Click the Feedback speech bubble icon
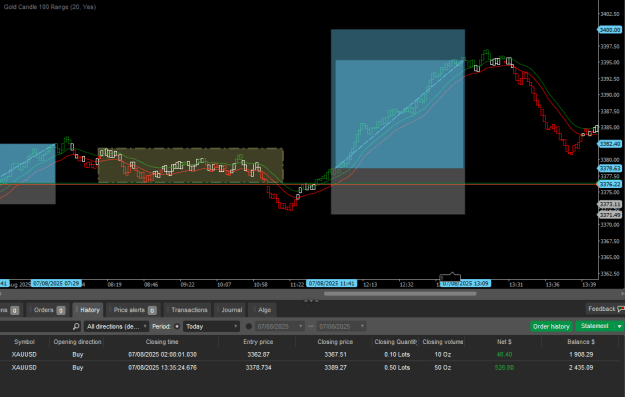 point(621,309)
